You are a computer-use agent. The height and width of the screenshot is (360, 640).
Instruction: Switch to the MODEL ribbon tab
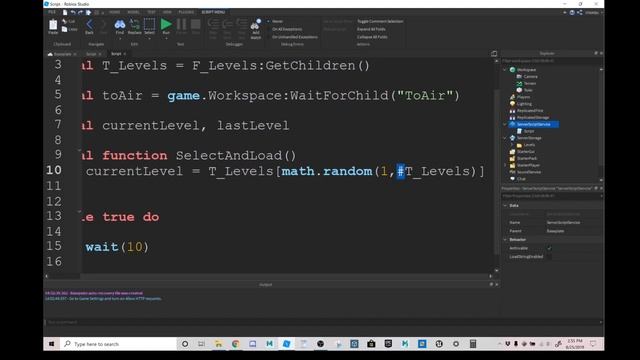pyautogui.click(x=133, y=12)
